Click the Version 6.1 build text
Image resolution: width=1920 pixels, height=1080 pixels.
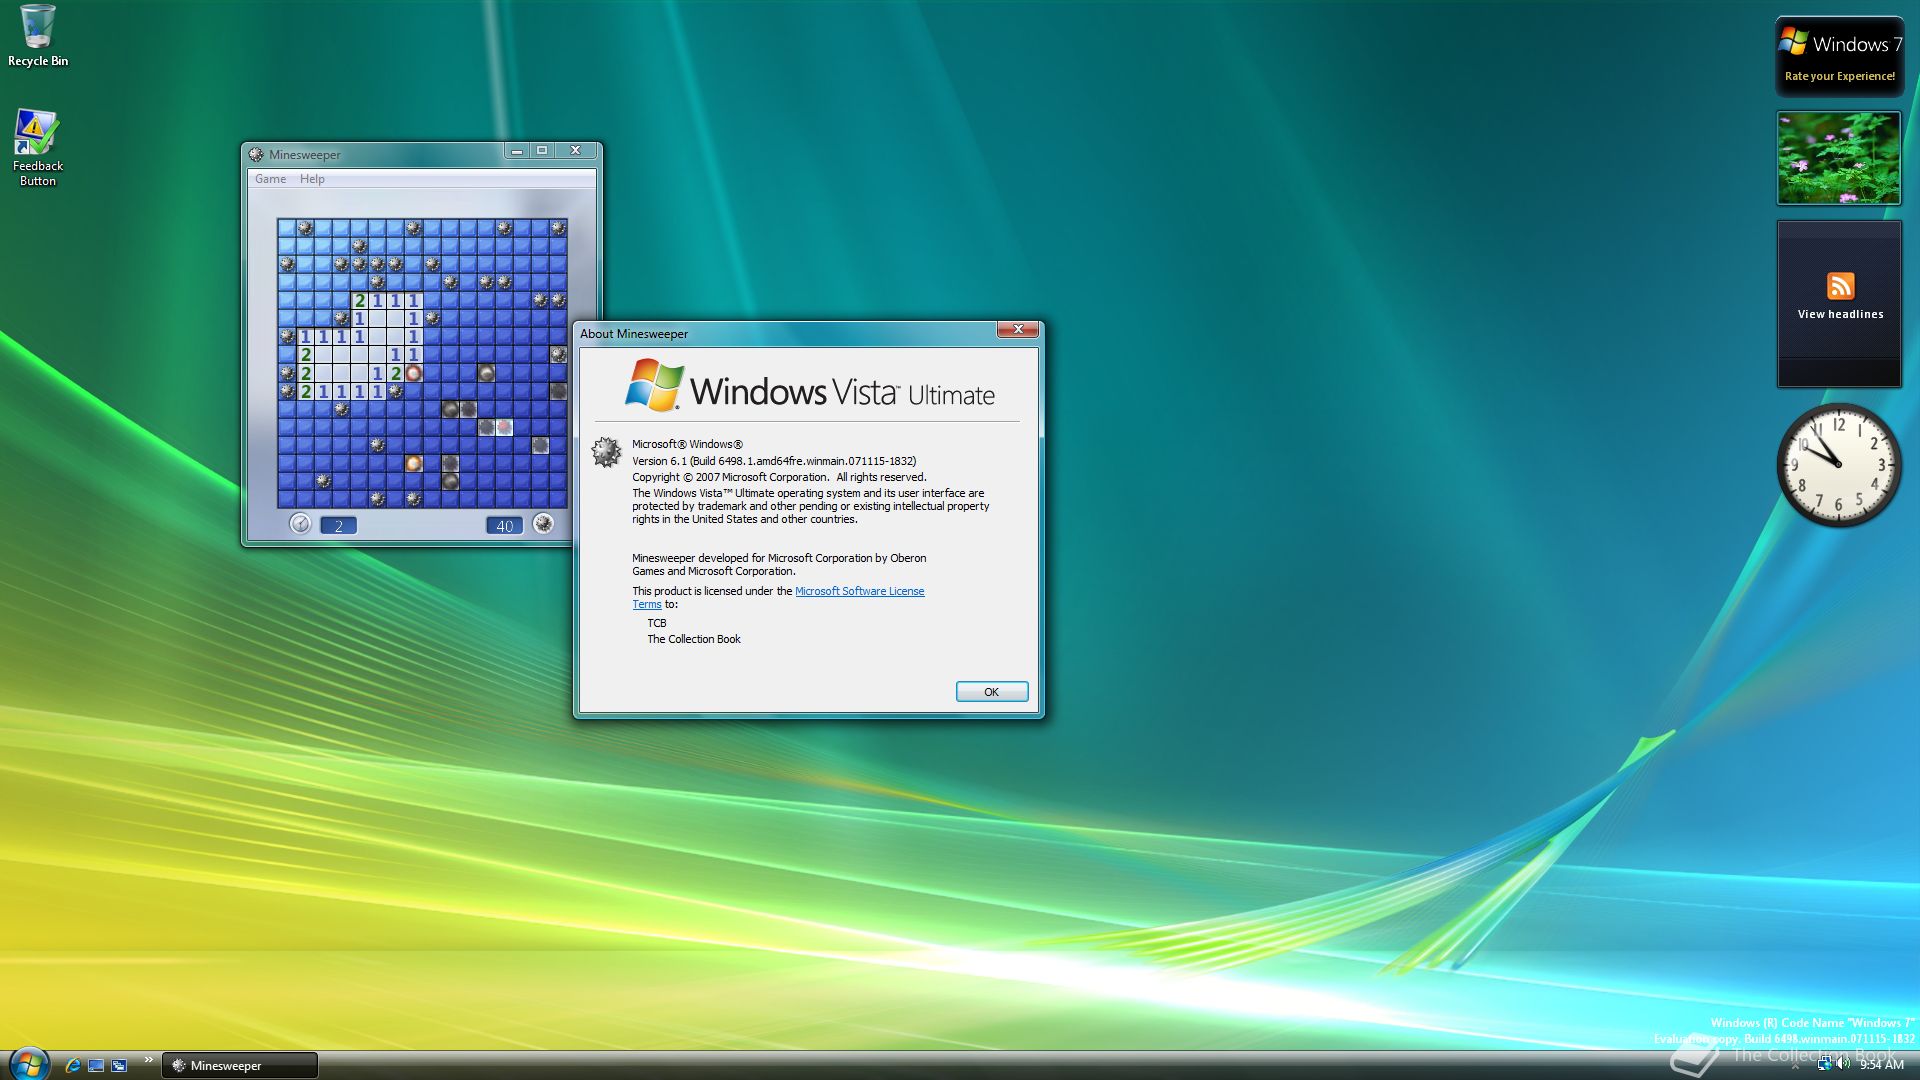tap(773, 461)
